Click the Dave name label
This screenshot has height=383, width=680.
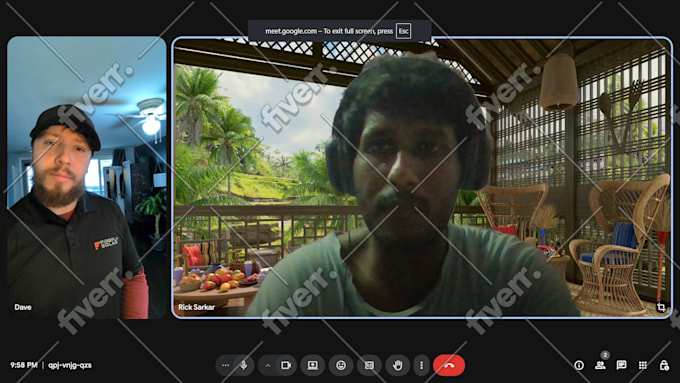click(23, 307)
